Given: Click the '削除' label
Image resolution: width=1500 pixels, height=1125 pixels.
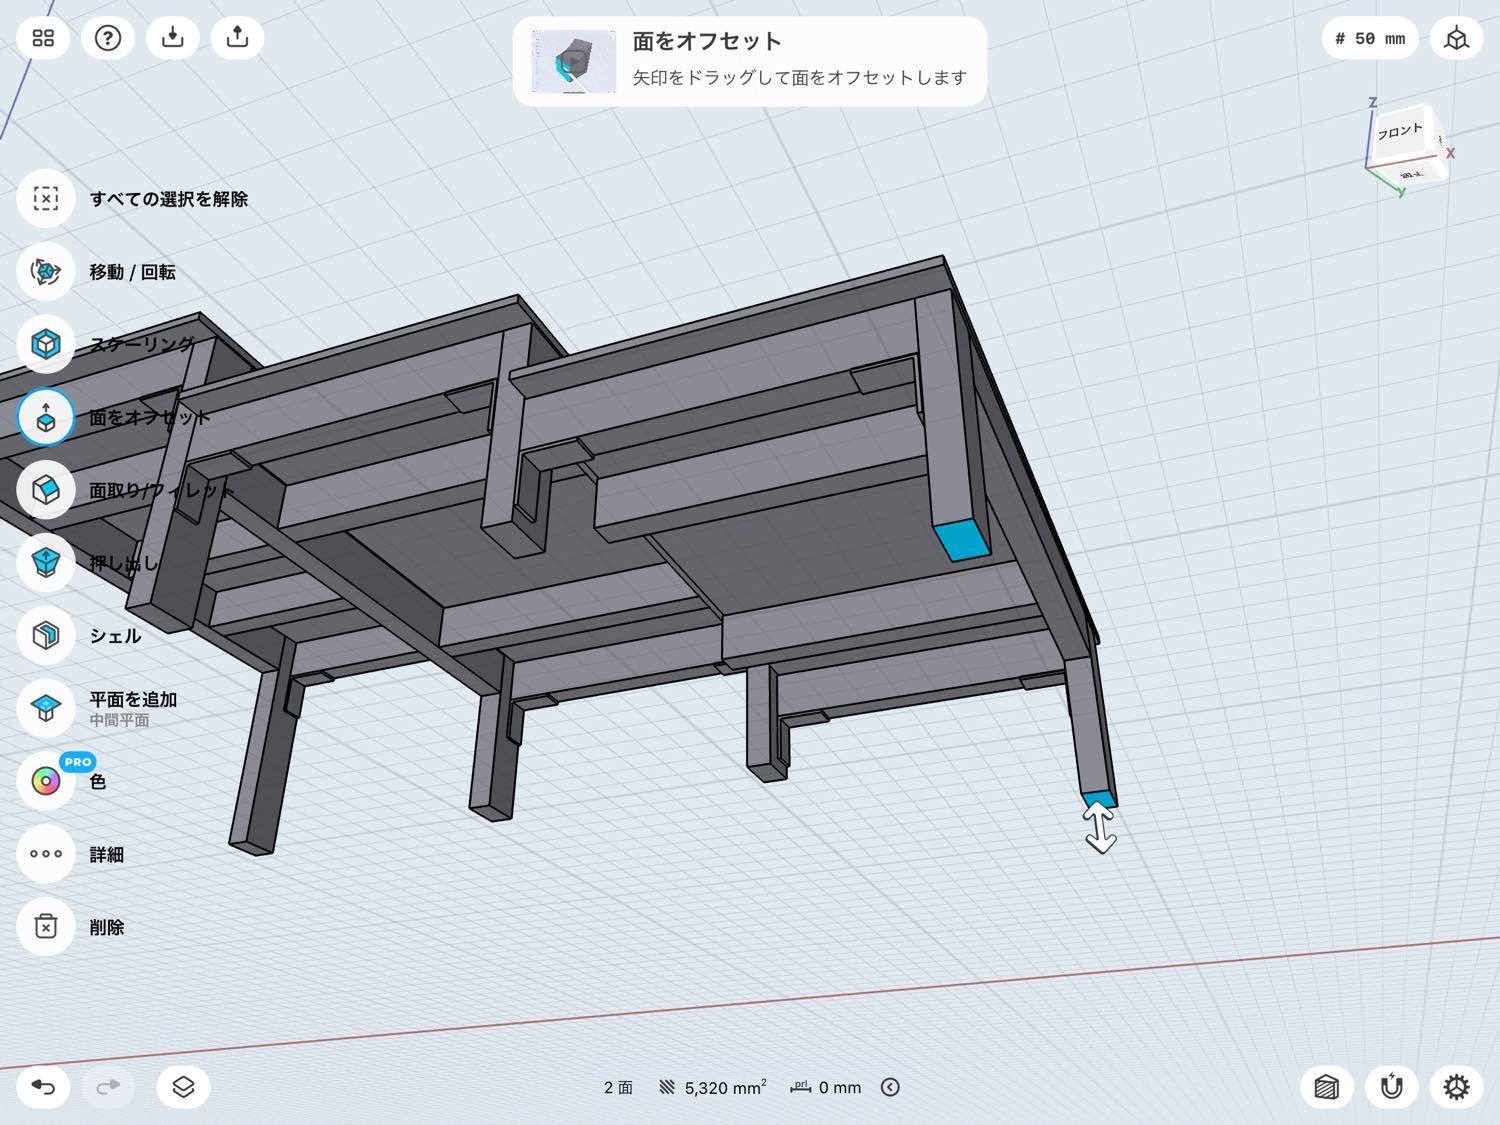Looking at the screenshot, I should 107,928.
